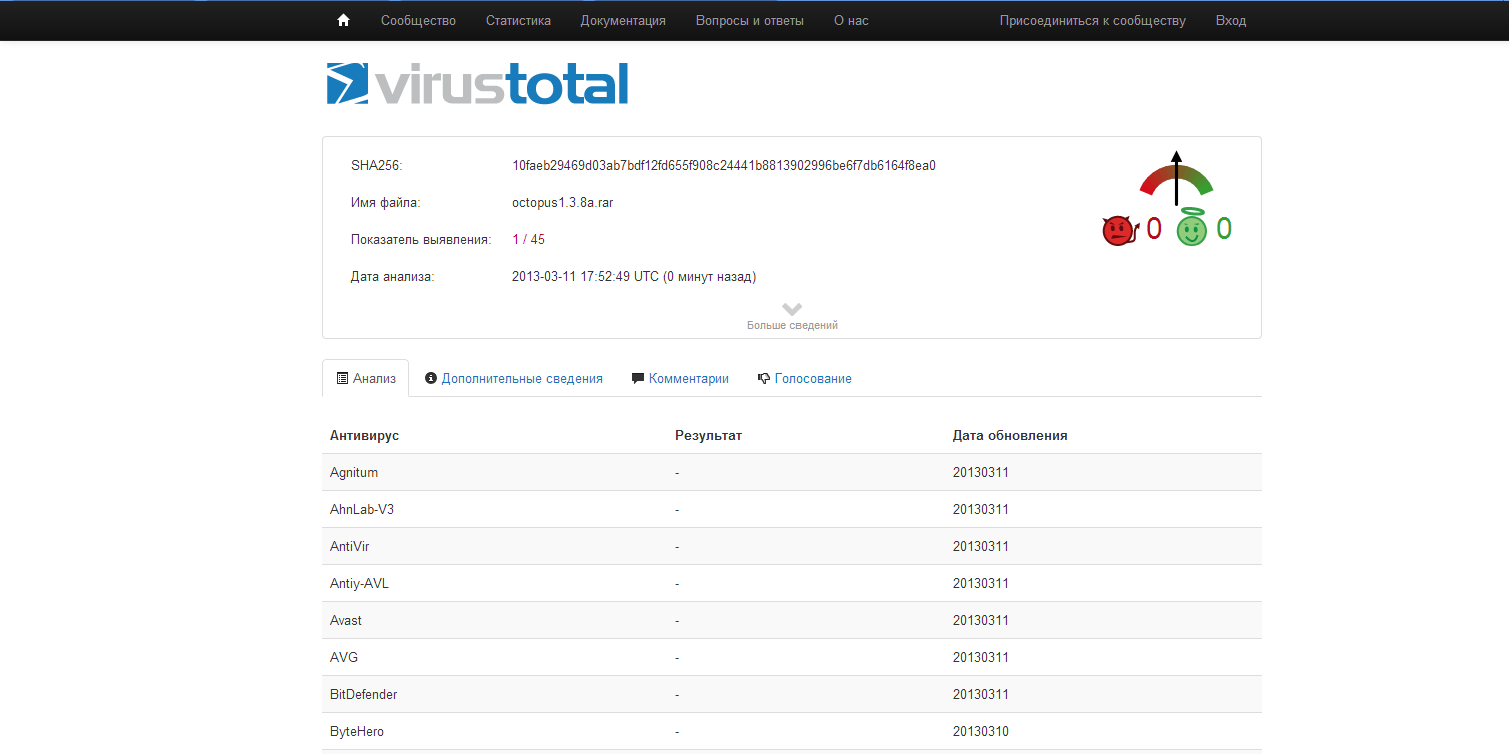1509x754 pixels.
Task: Click the AntiVir row name
Action: tap(350, 546)
